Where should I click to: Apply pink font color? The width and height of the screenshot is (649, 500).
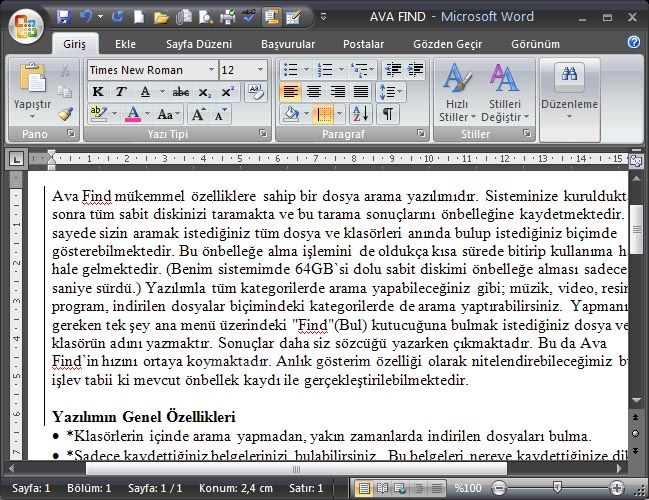(x=133, y=114)
